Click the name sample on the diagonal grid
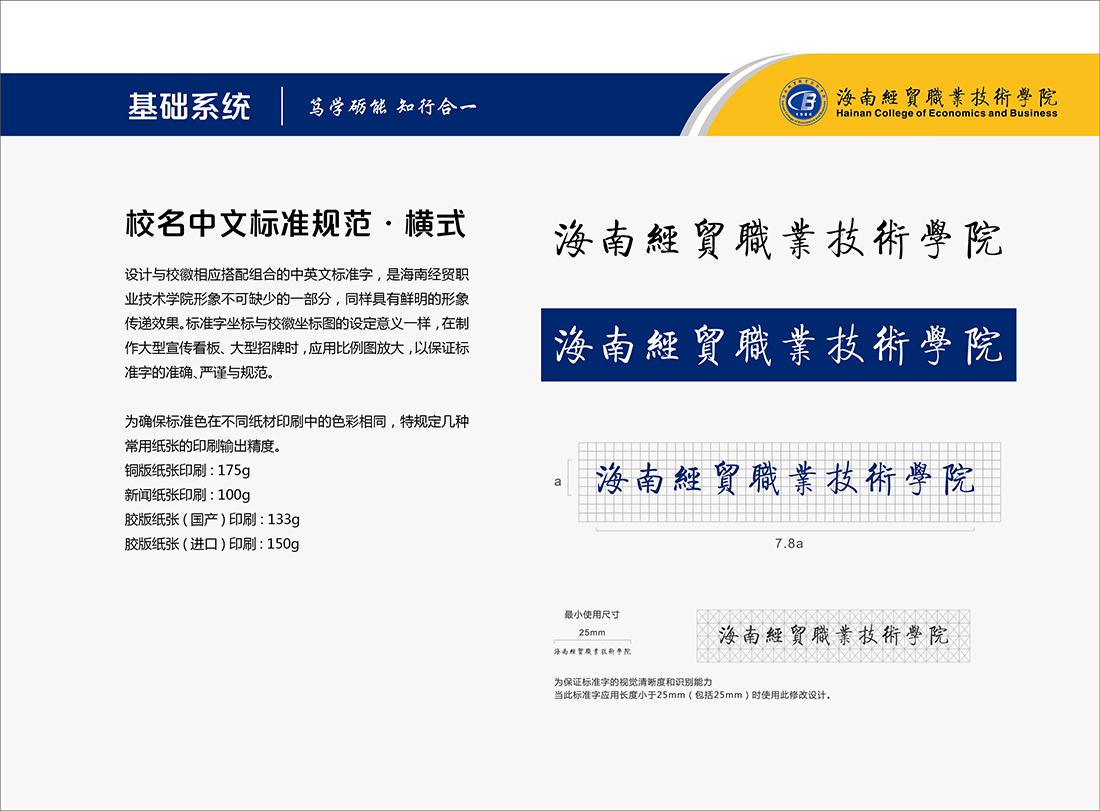The width and height of the screenshot is (1100, 811). (x=832, y=635)
